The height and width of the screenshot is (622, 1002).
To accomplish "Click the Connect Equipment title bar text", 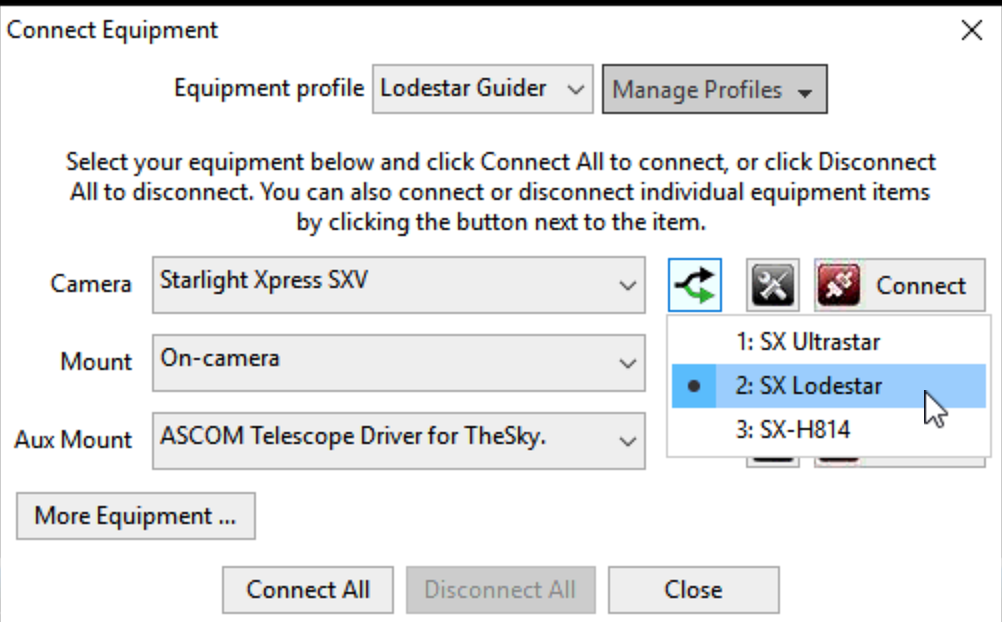I will point(112,30).
